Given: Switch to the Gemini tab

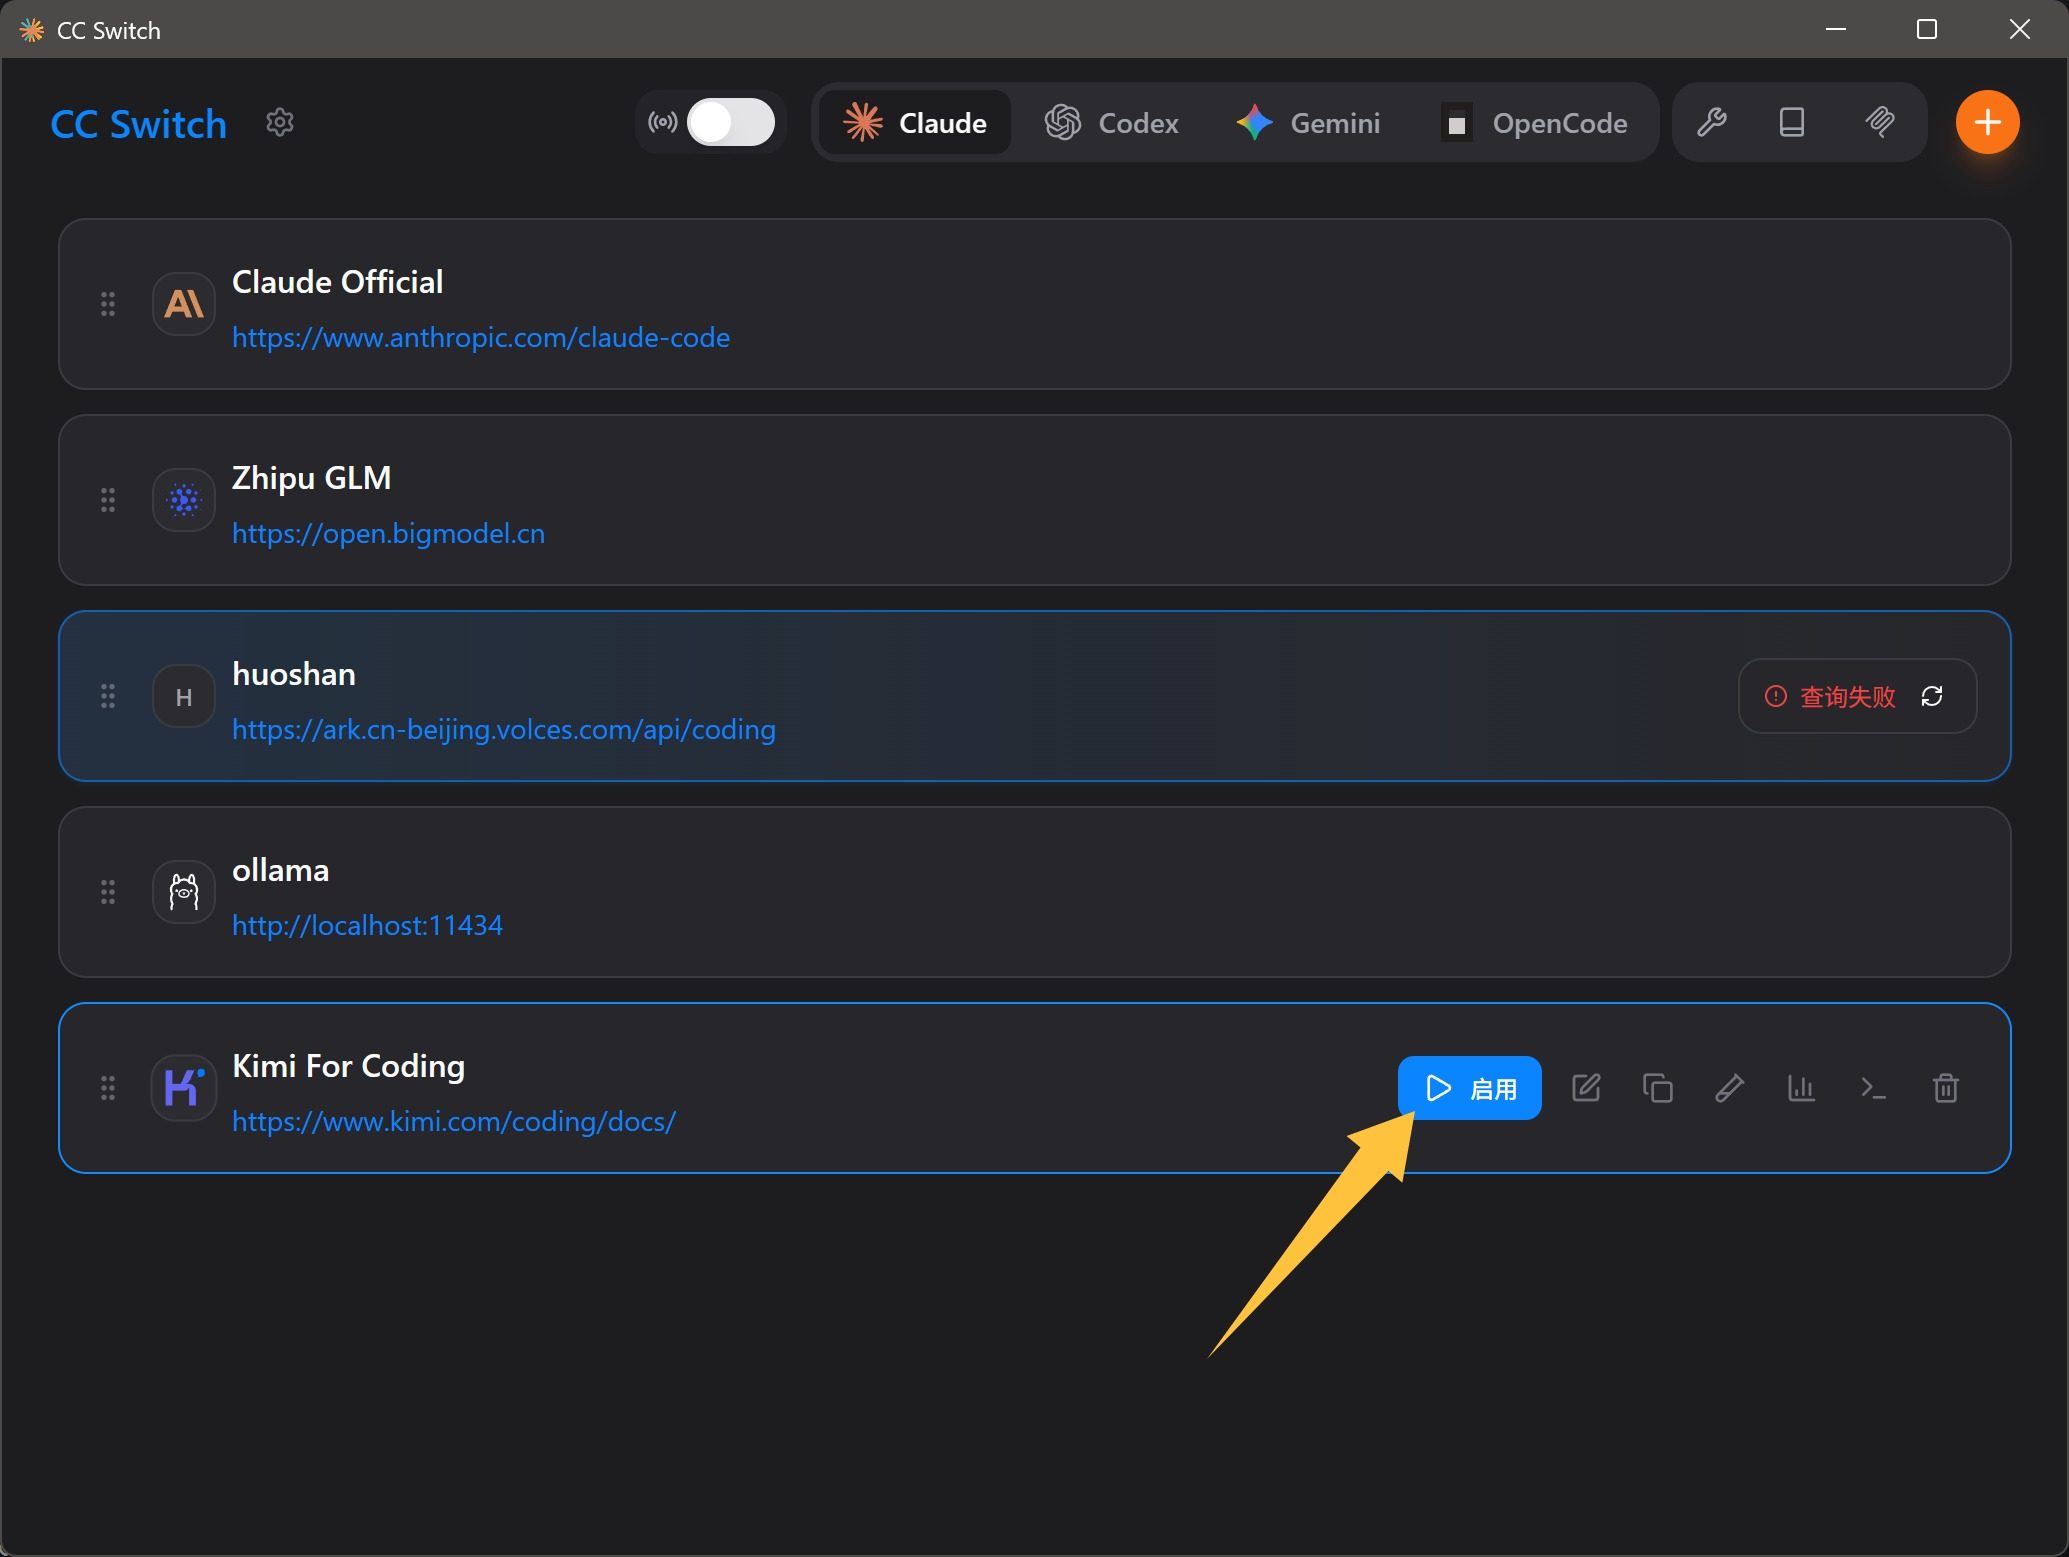Looking at the screenshot, I should click(x=1308, y=123).
